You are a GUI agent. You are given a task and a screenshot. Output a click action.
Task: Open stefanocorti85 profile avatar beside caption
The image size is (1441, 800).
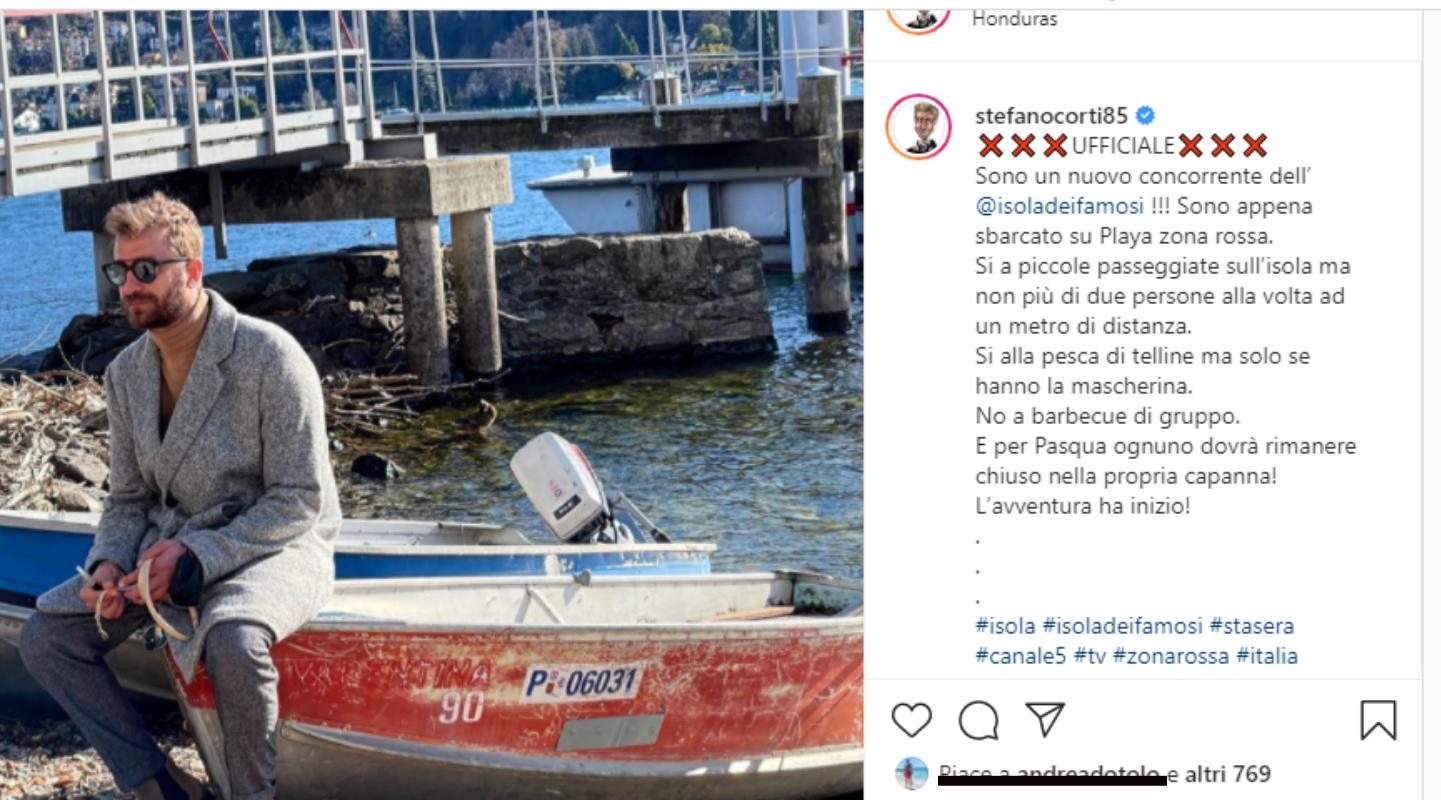[x=918, y=127]
